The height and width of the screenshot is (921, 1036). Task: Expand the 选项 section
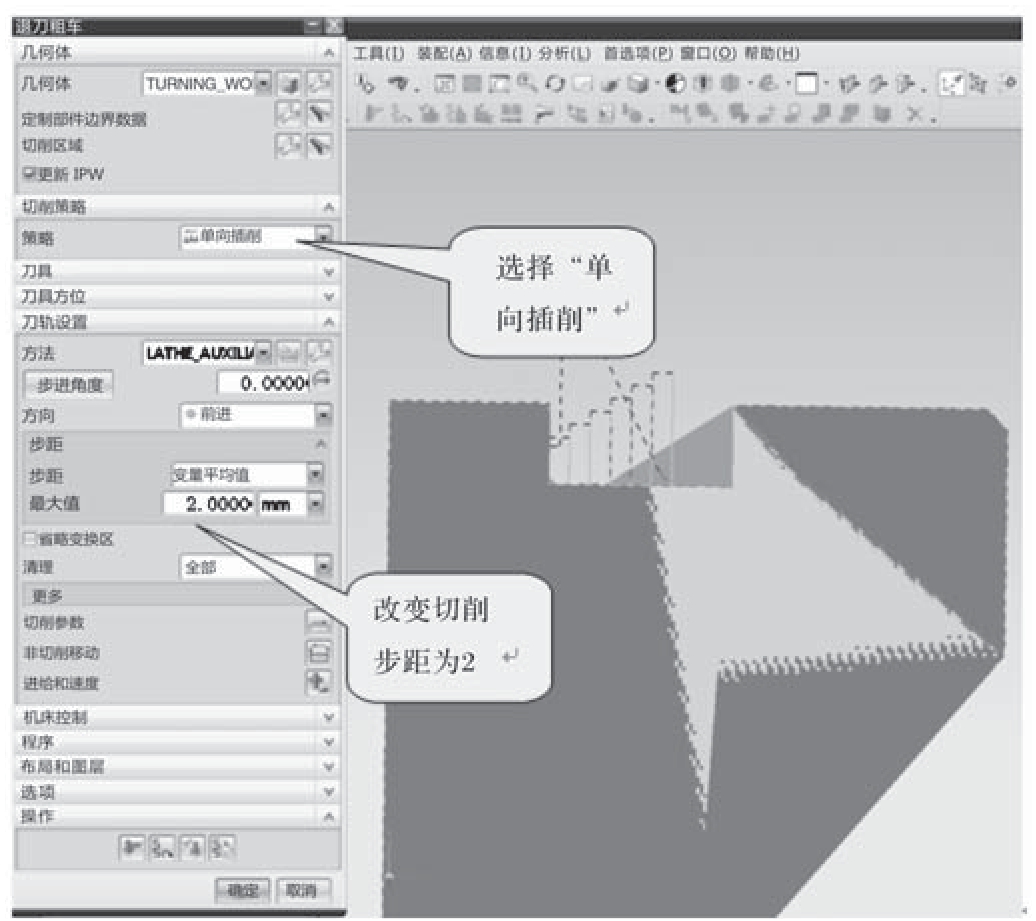point(177,792)
